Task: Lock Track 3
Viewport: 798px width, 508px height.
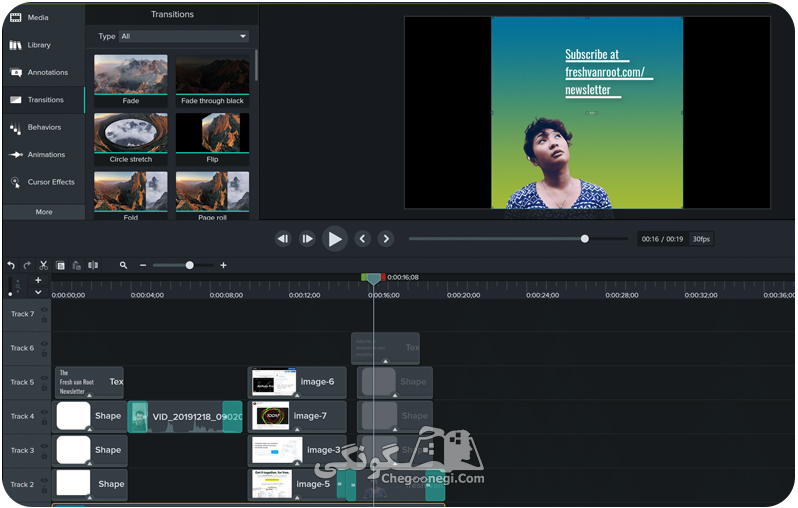Action: 44,456
